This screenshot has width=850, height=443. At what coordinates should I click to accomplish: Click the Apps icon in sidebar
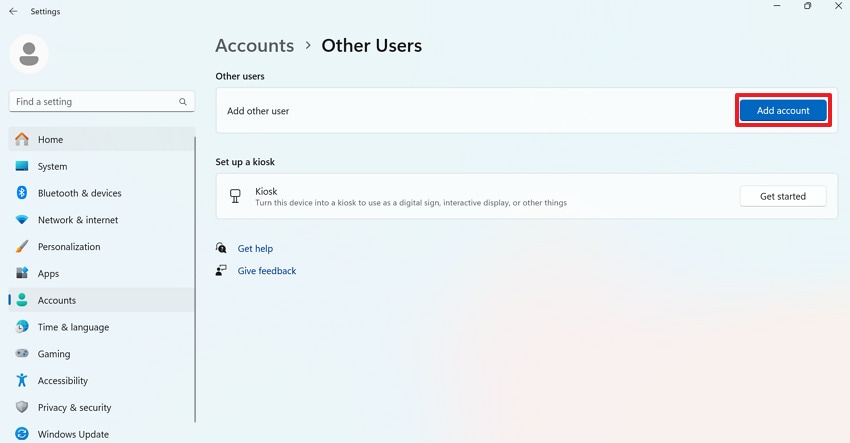pyautogui.click(x=22, y=273)
